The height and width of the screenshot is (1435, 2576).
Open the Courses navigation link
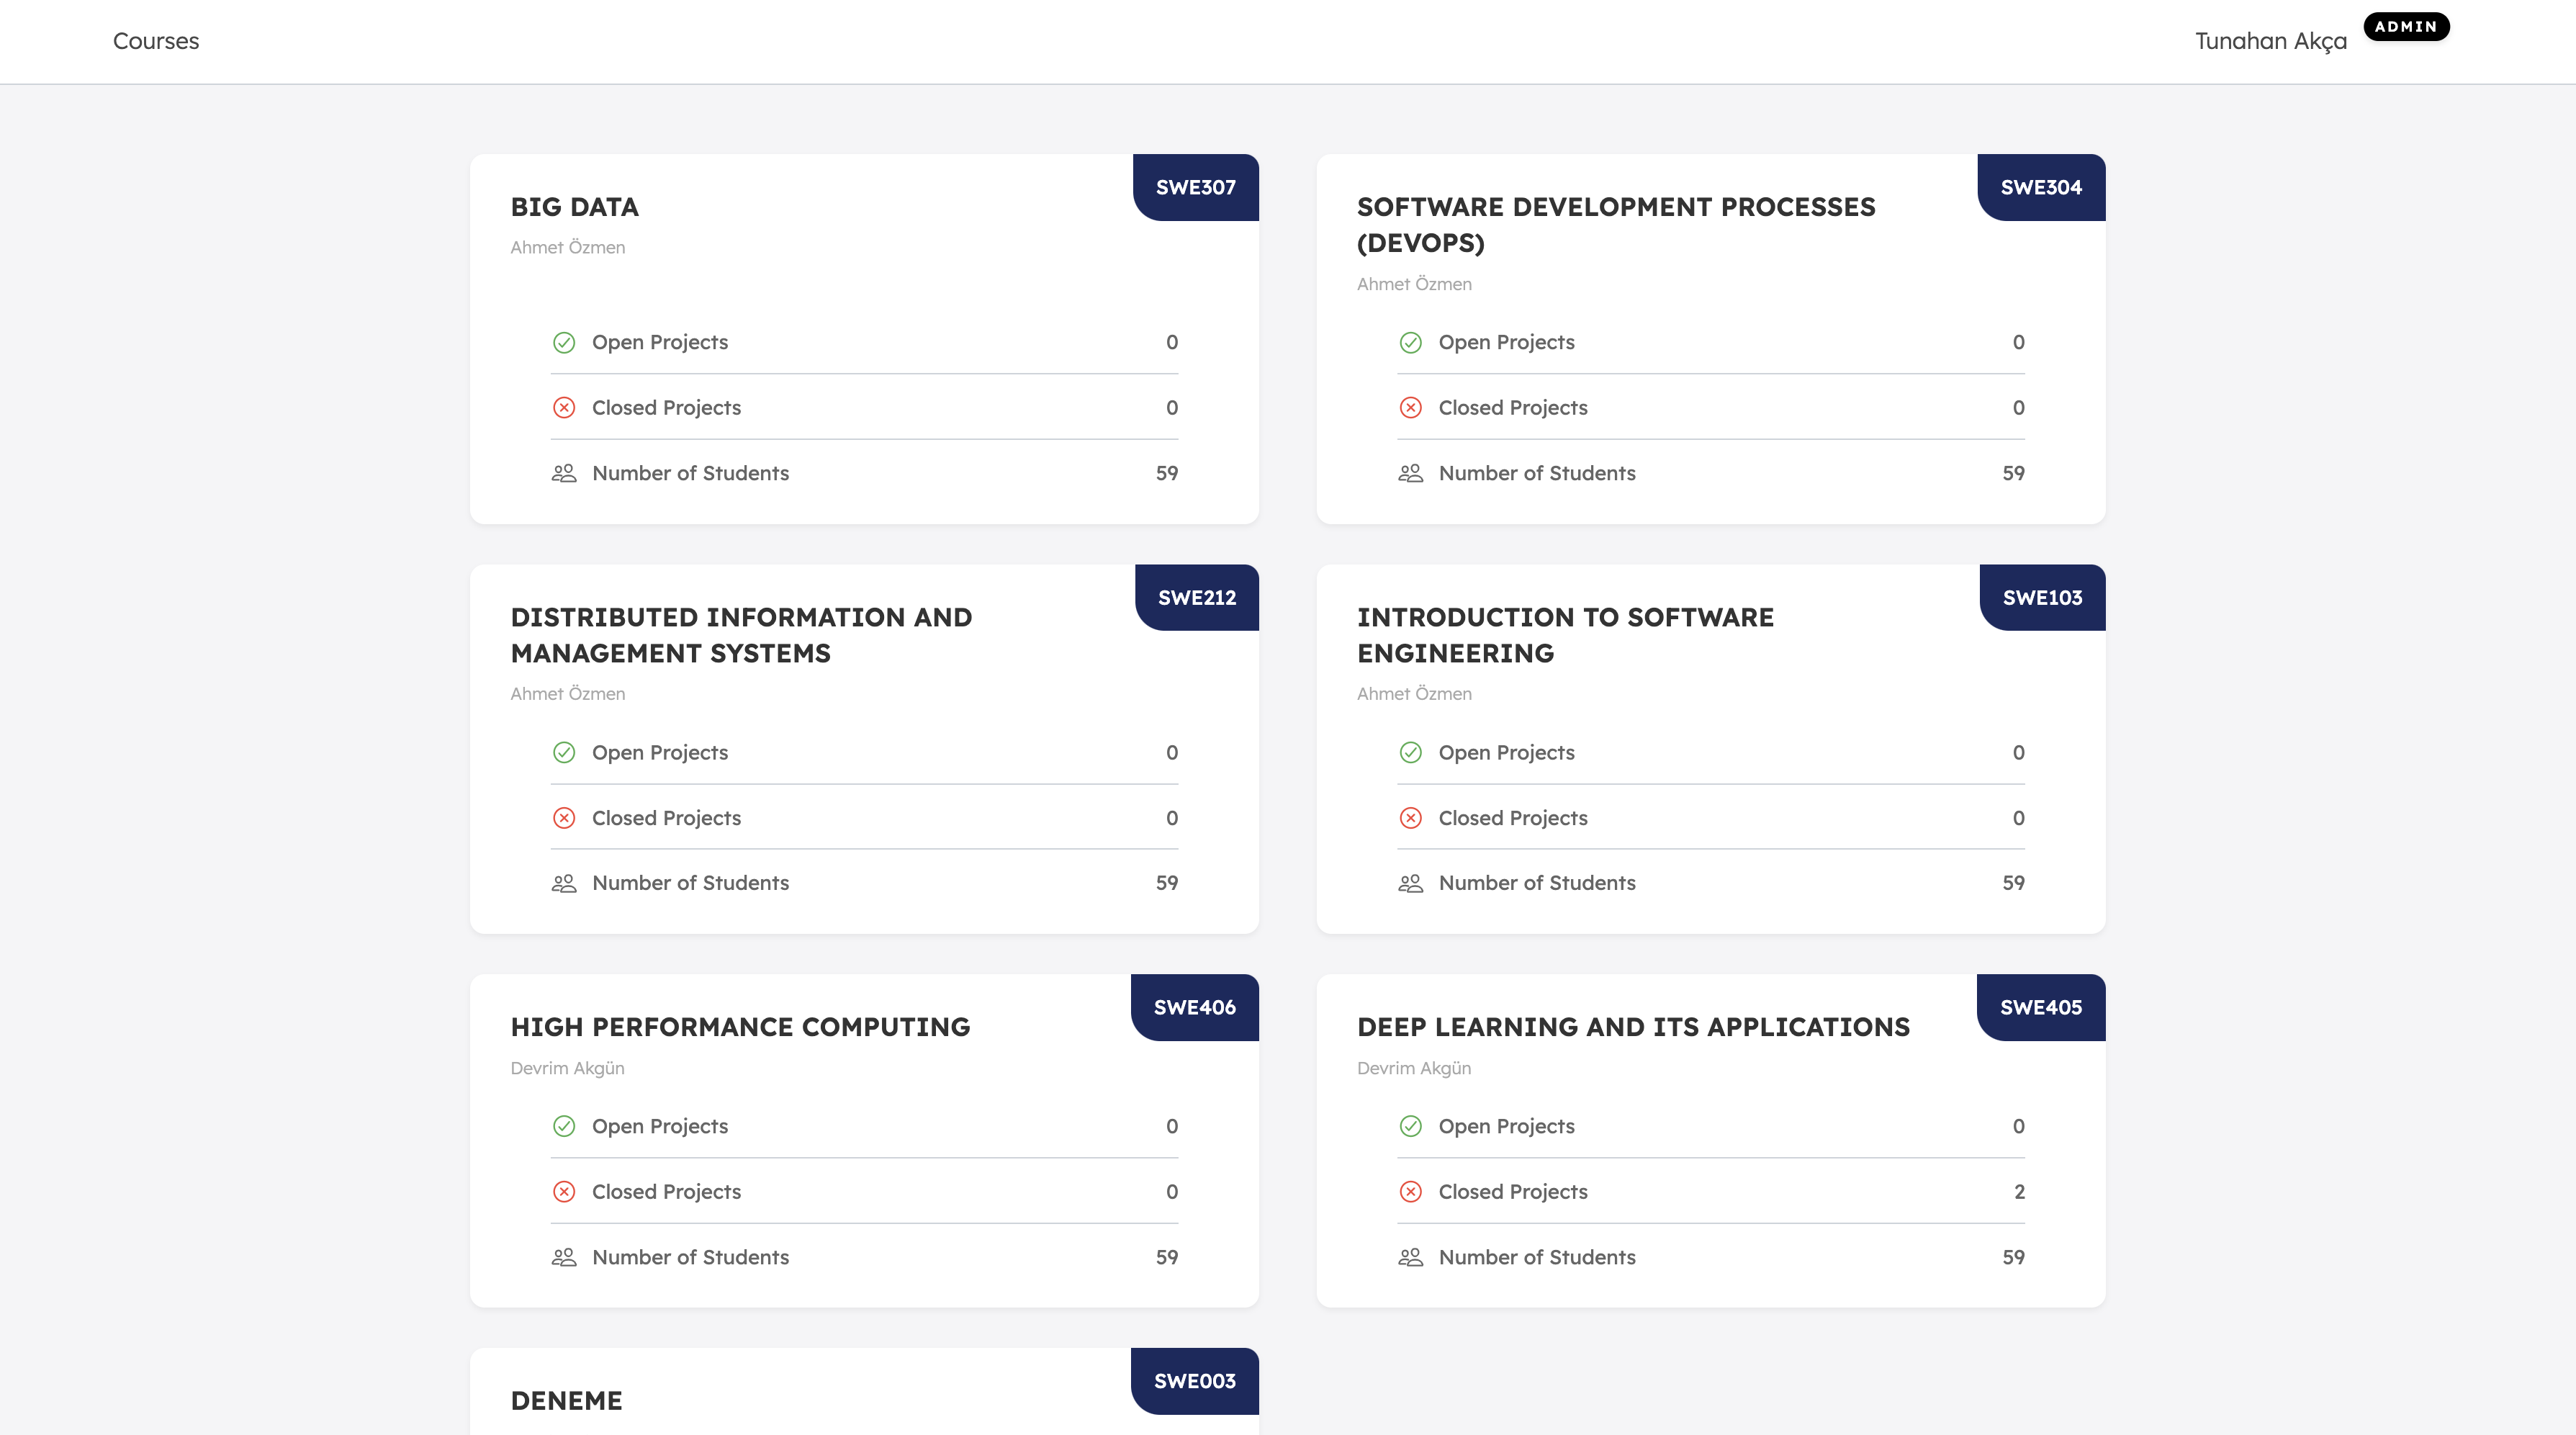(156, 41)
